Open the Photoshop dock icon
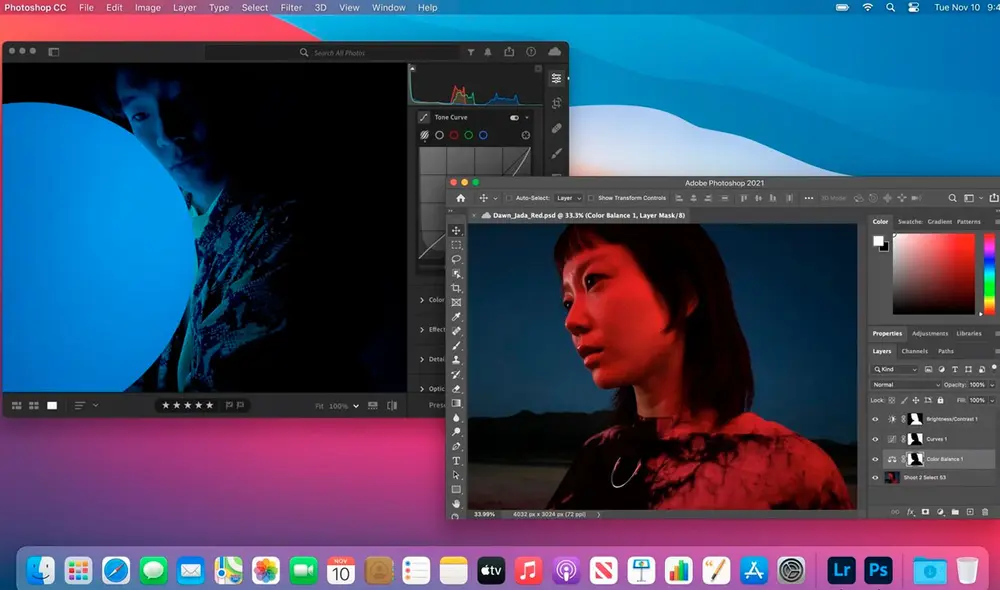Viewport: 1000px width, 590px height. pyautogui.click(x=878, y=570)
